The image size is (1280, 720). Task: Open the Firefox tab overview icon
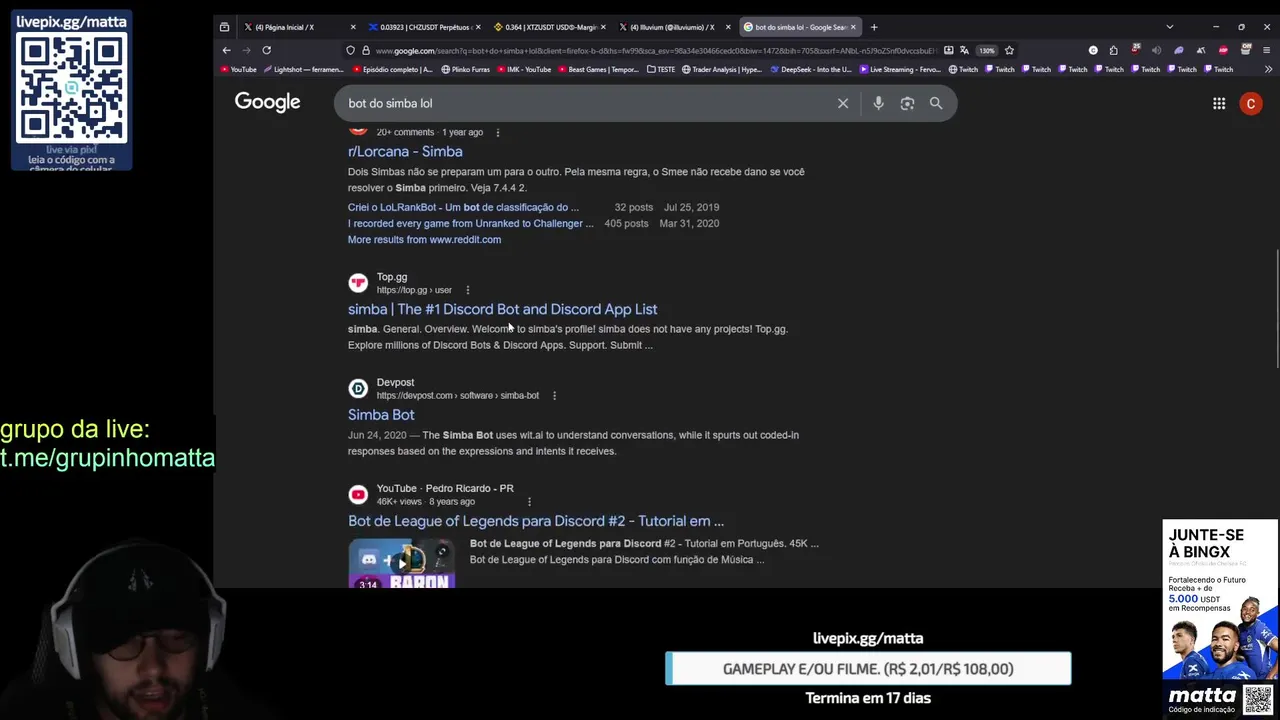224,27
